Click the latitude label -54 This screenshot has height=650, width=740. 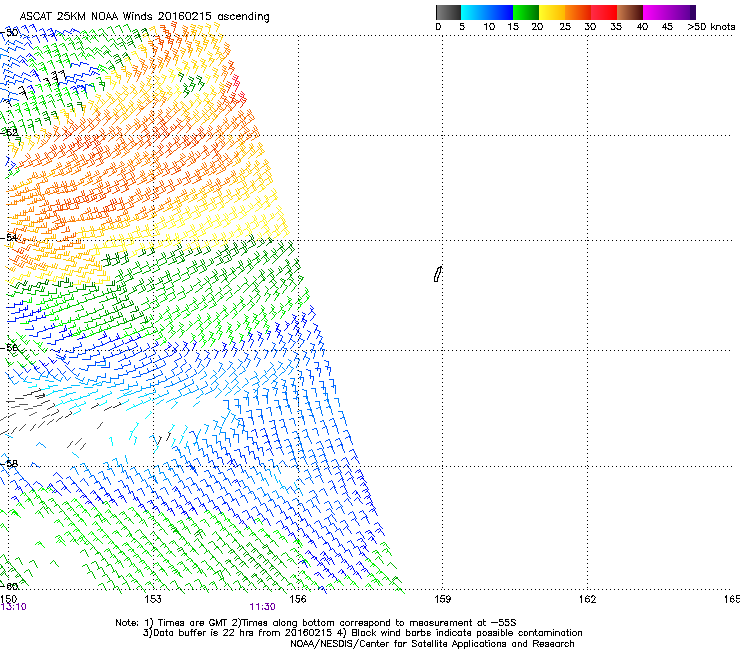pos(9,237)
